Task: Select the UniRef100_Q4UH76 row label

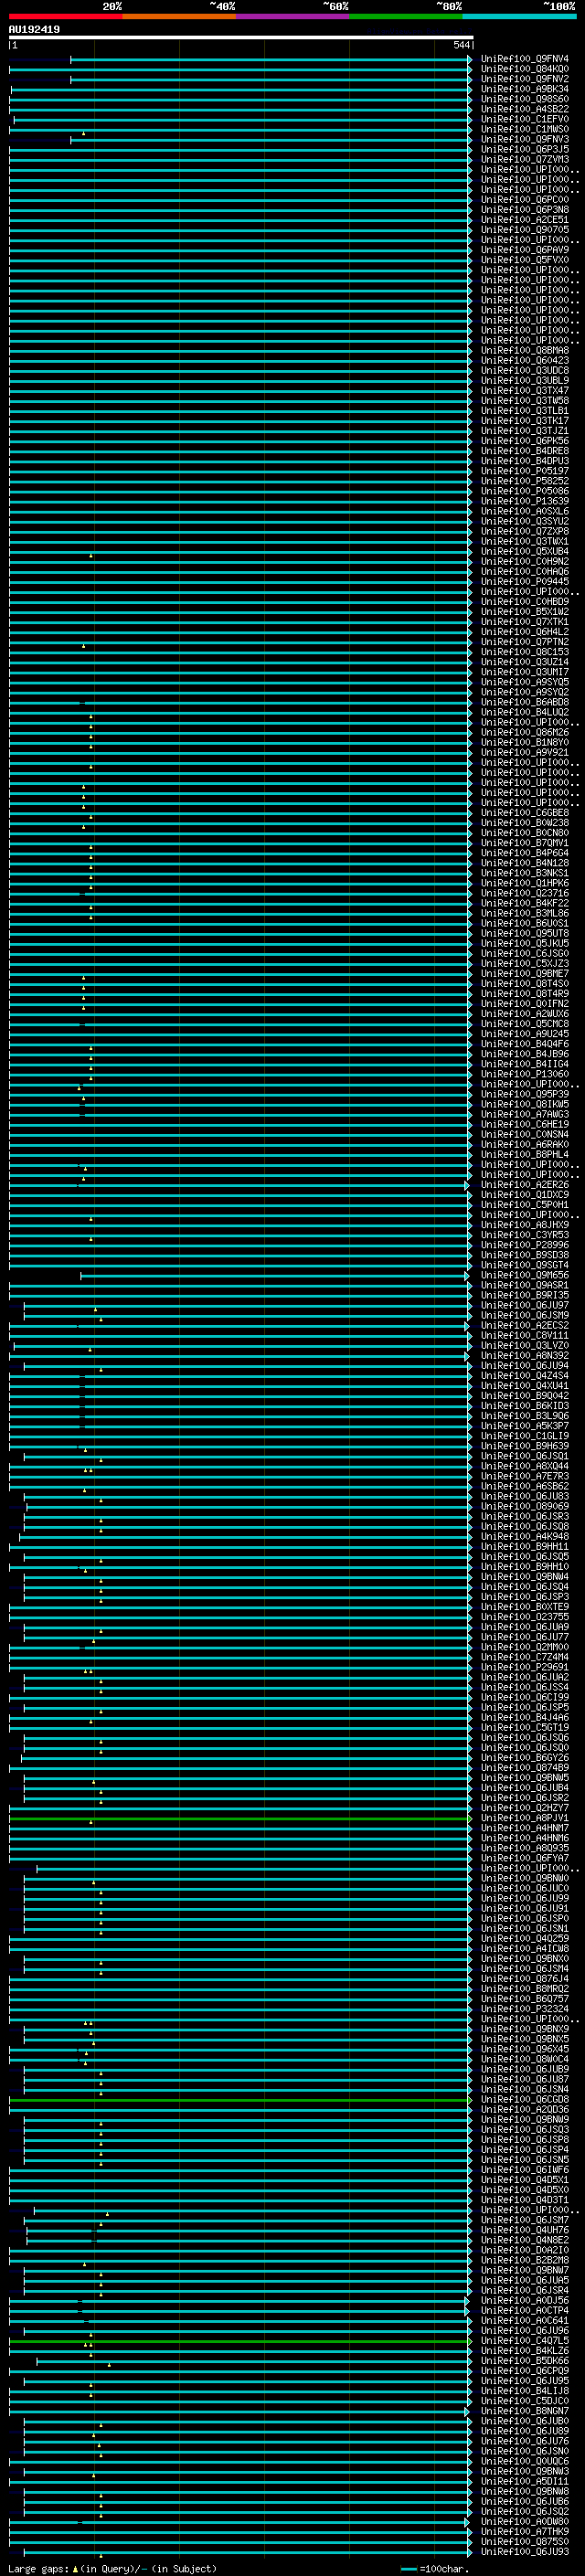Action: point(525,2230)
